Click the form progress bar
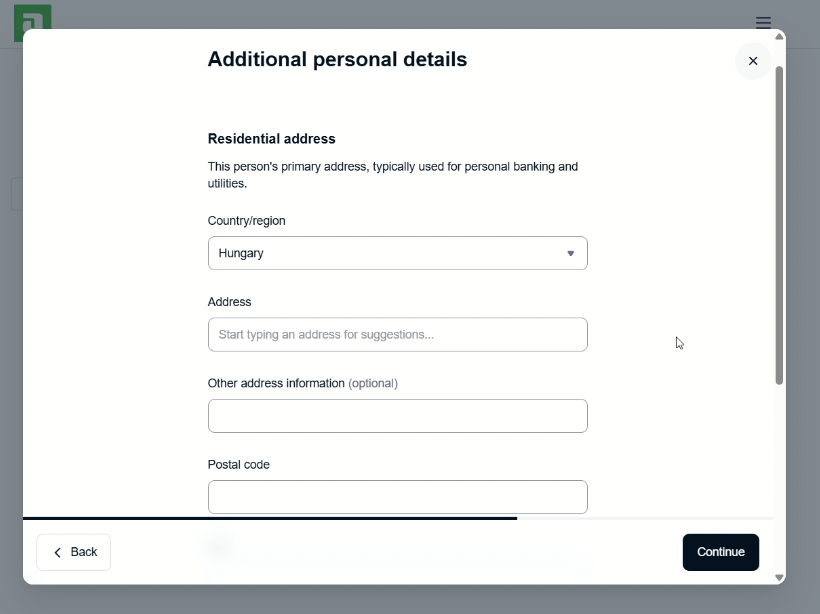 coord(270,518)
